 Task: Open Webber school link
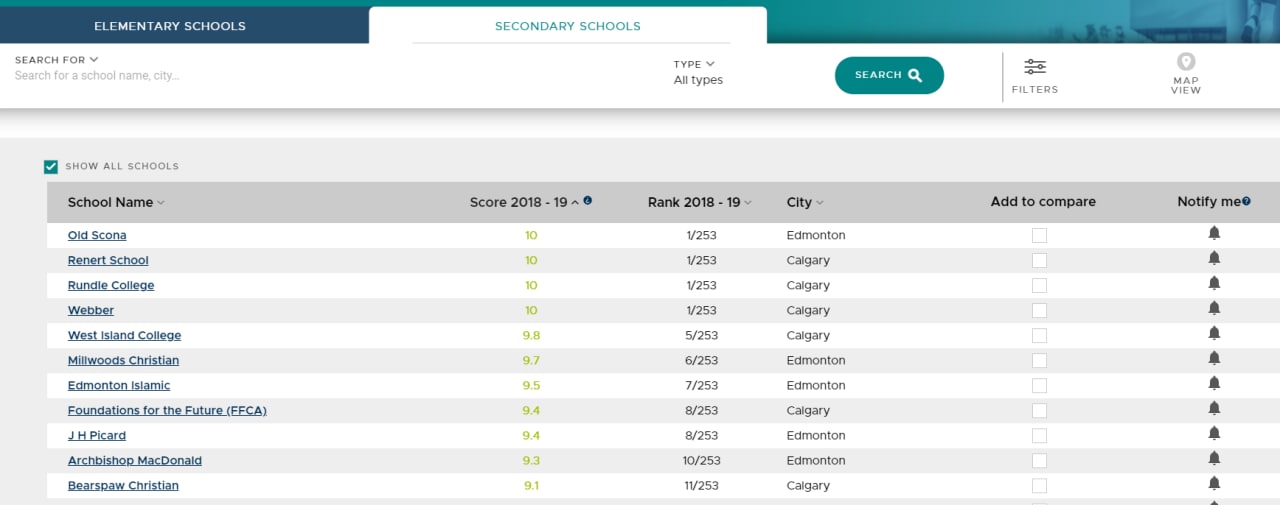click(91, 310)
